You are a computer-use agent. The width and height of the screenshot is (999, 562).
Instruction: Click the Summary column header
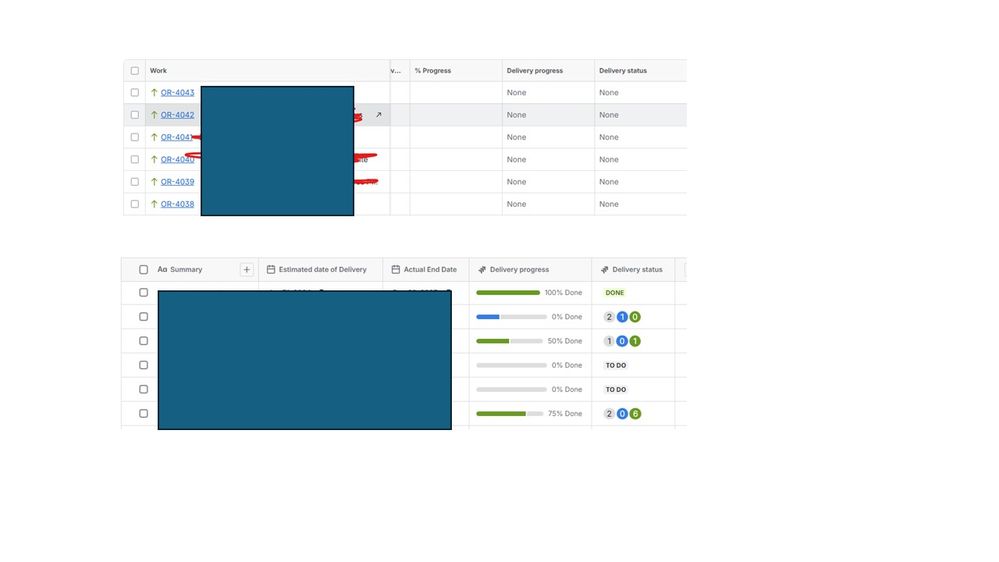(x=186, y=270)
